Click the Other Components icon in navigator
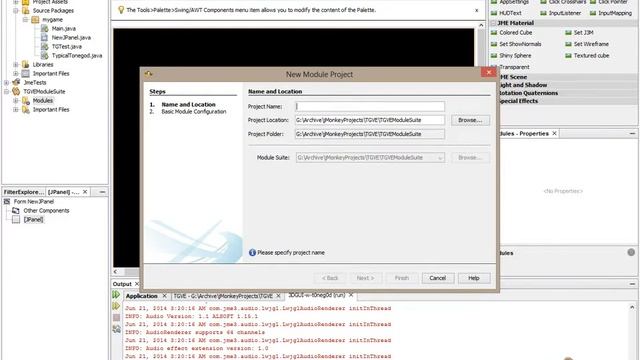Viewport: 640px width, 360px height. (x=16, y=211)
